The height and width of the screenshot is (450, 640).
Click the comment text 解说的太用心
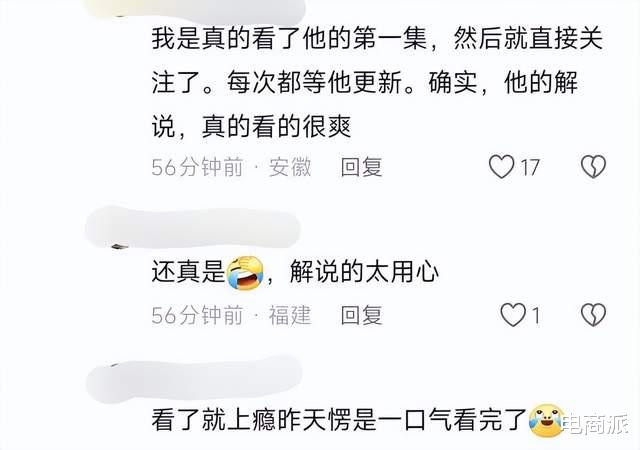(364, 272)
